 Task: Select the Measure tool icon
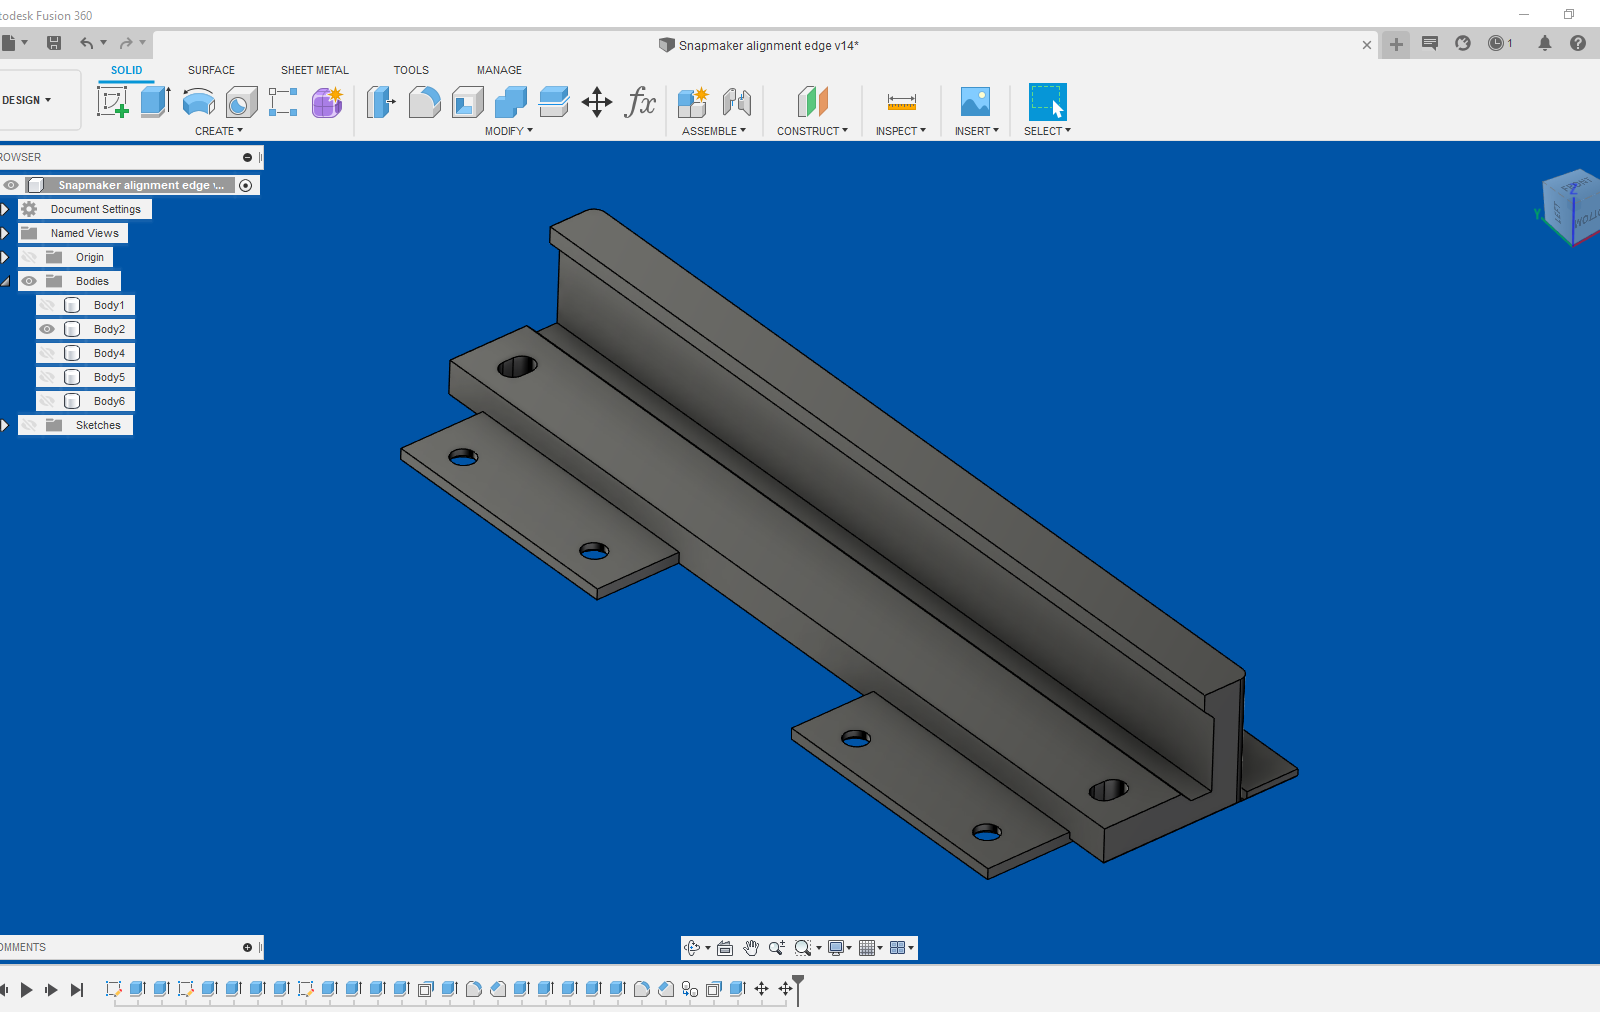901,101
